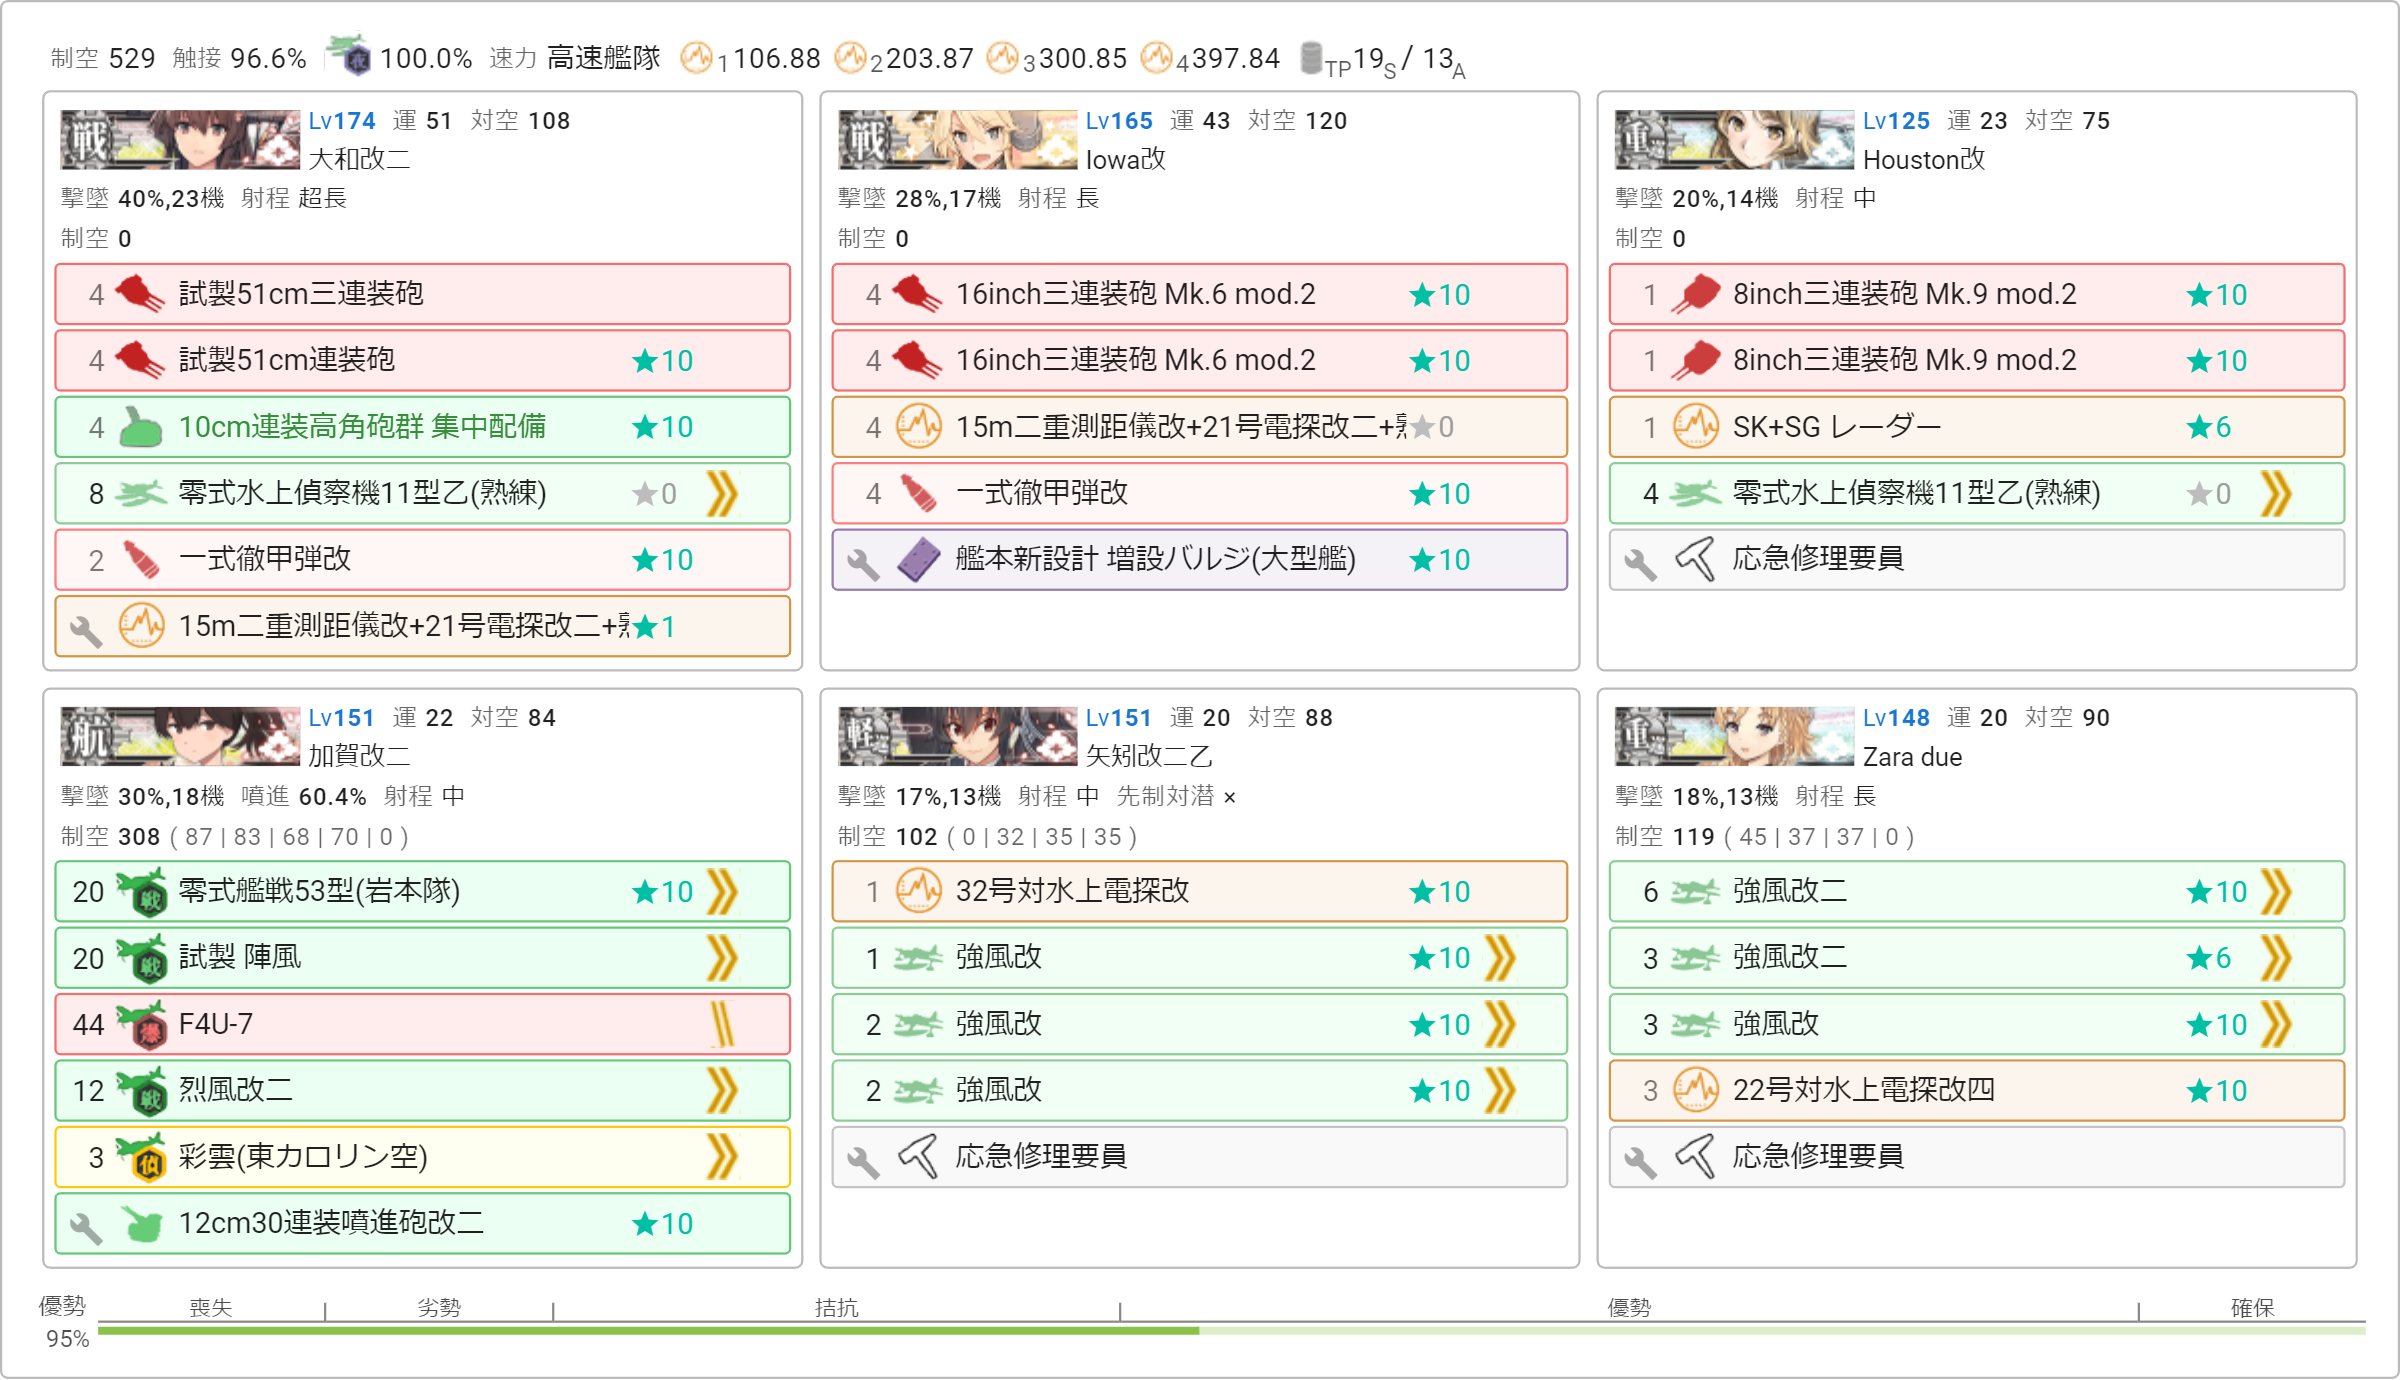Click the seaplane fighter icon on Zara due's first 強風改二
This screenshot has width=2400, height=1380.
tap(1695, 892)
